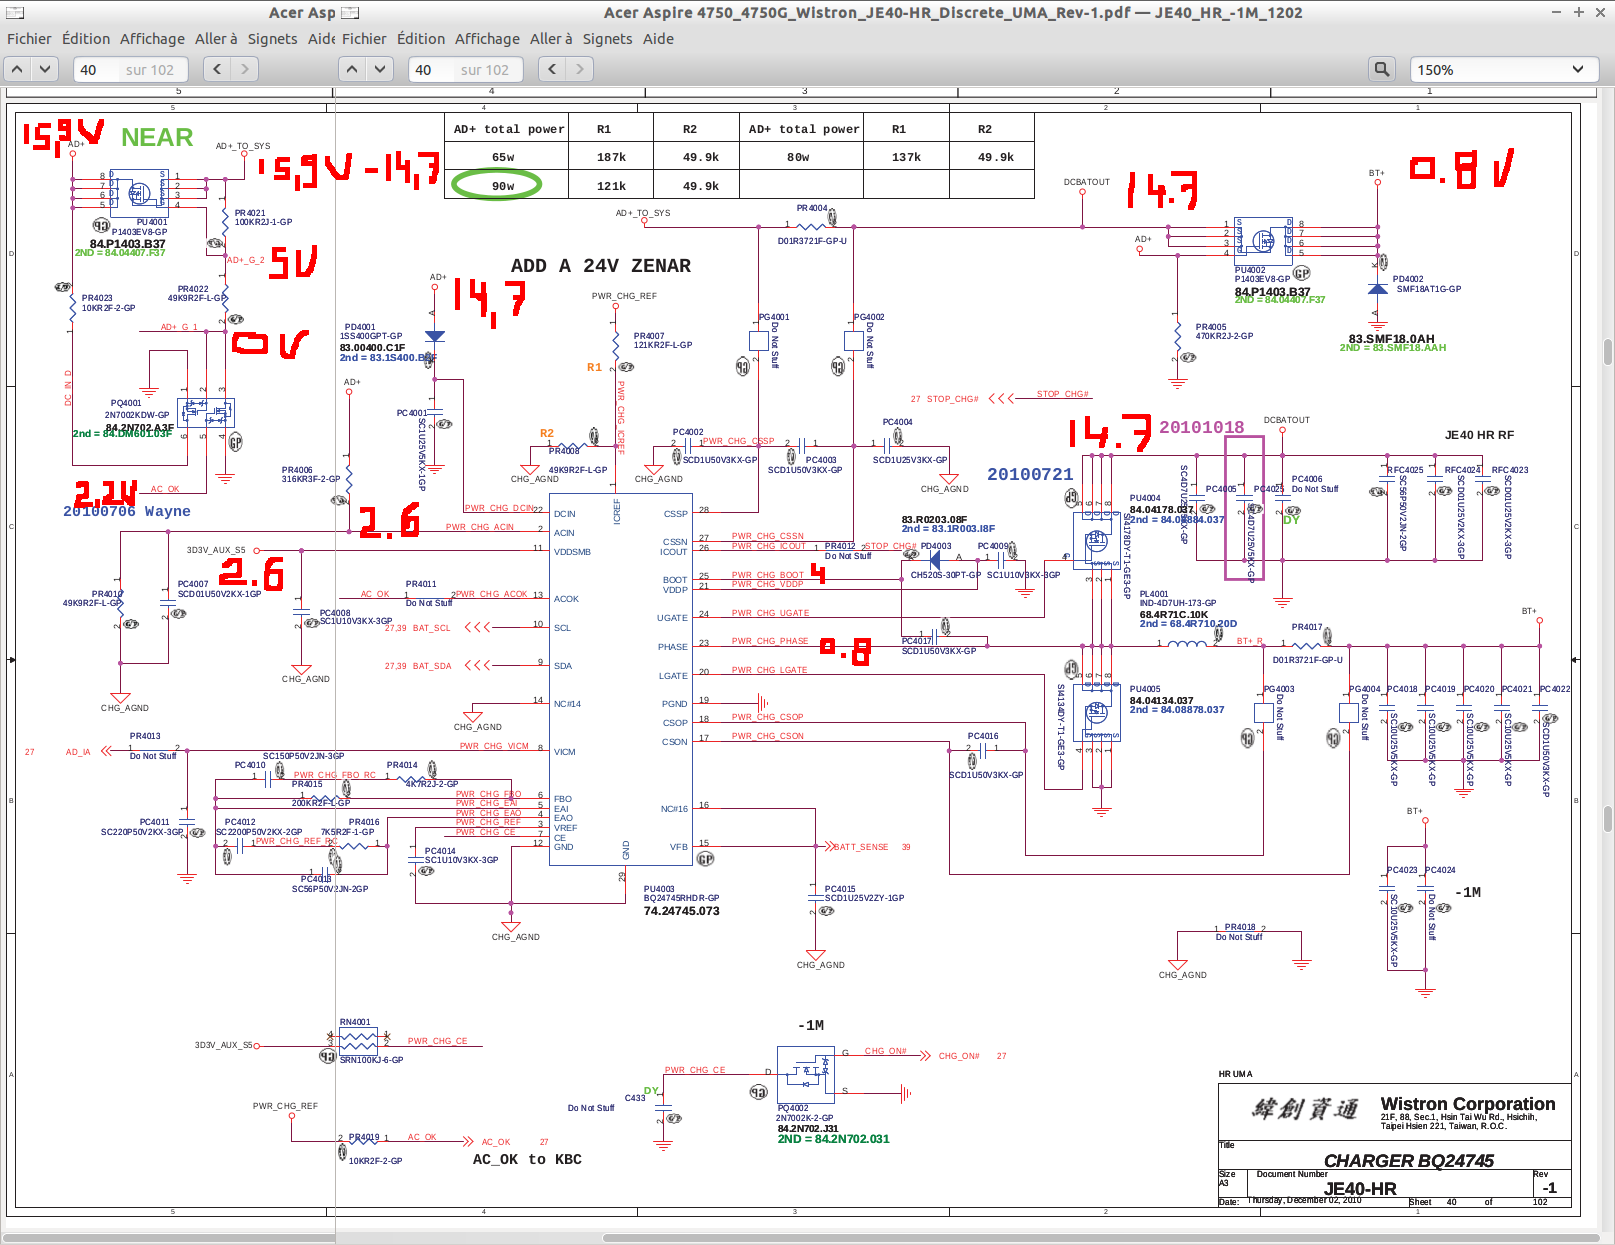This screenshot has width=1615, height=1245.
Task: Click the '65w' table cell
Action: (503, 157)
